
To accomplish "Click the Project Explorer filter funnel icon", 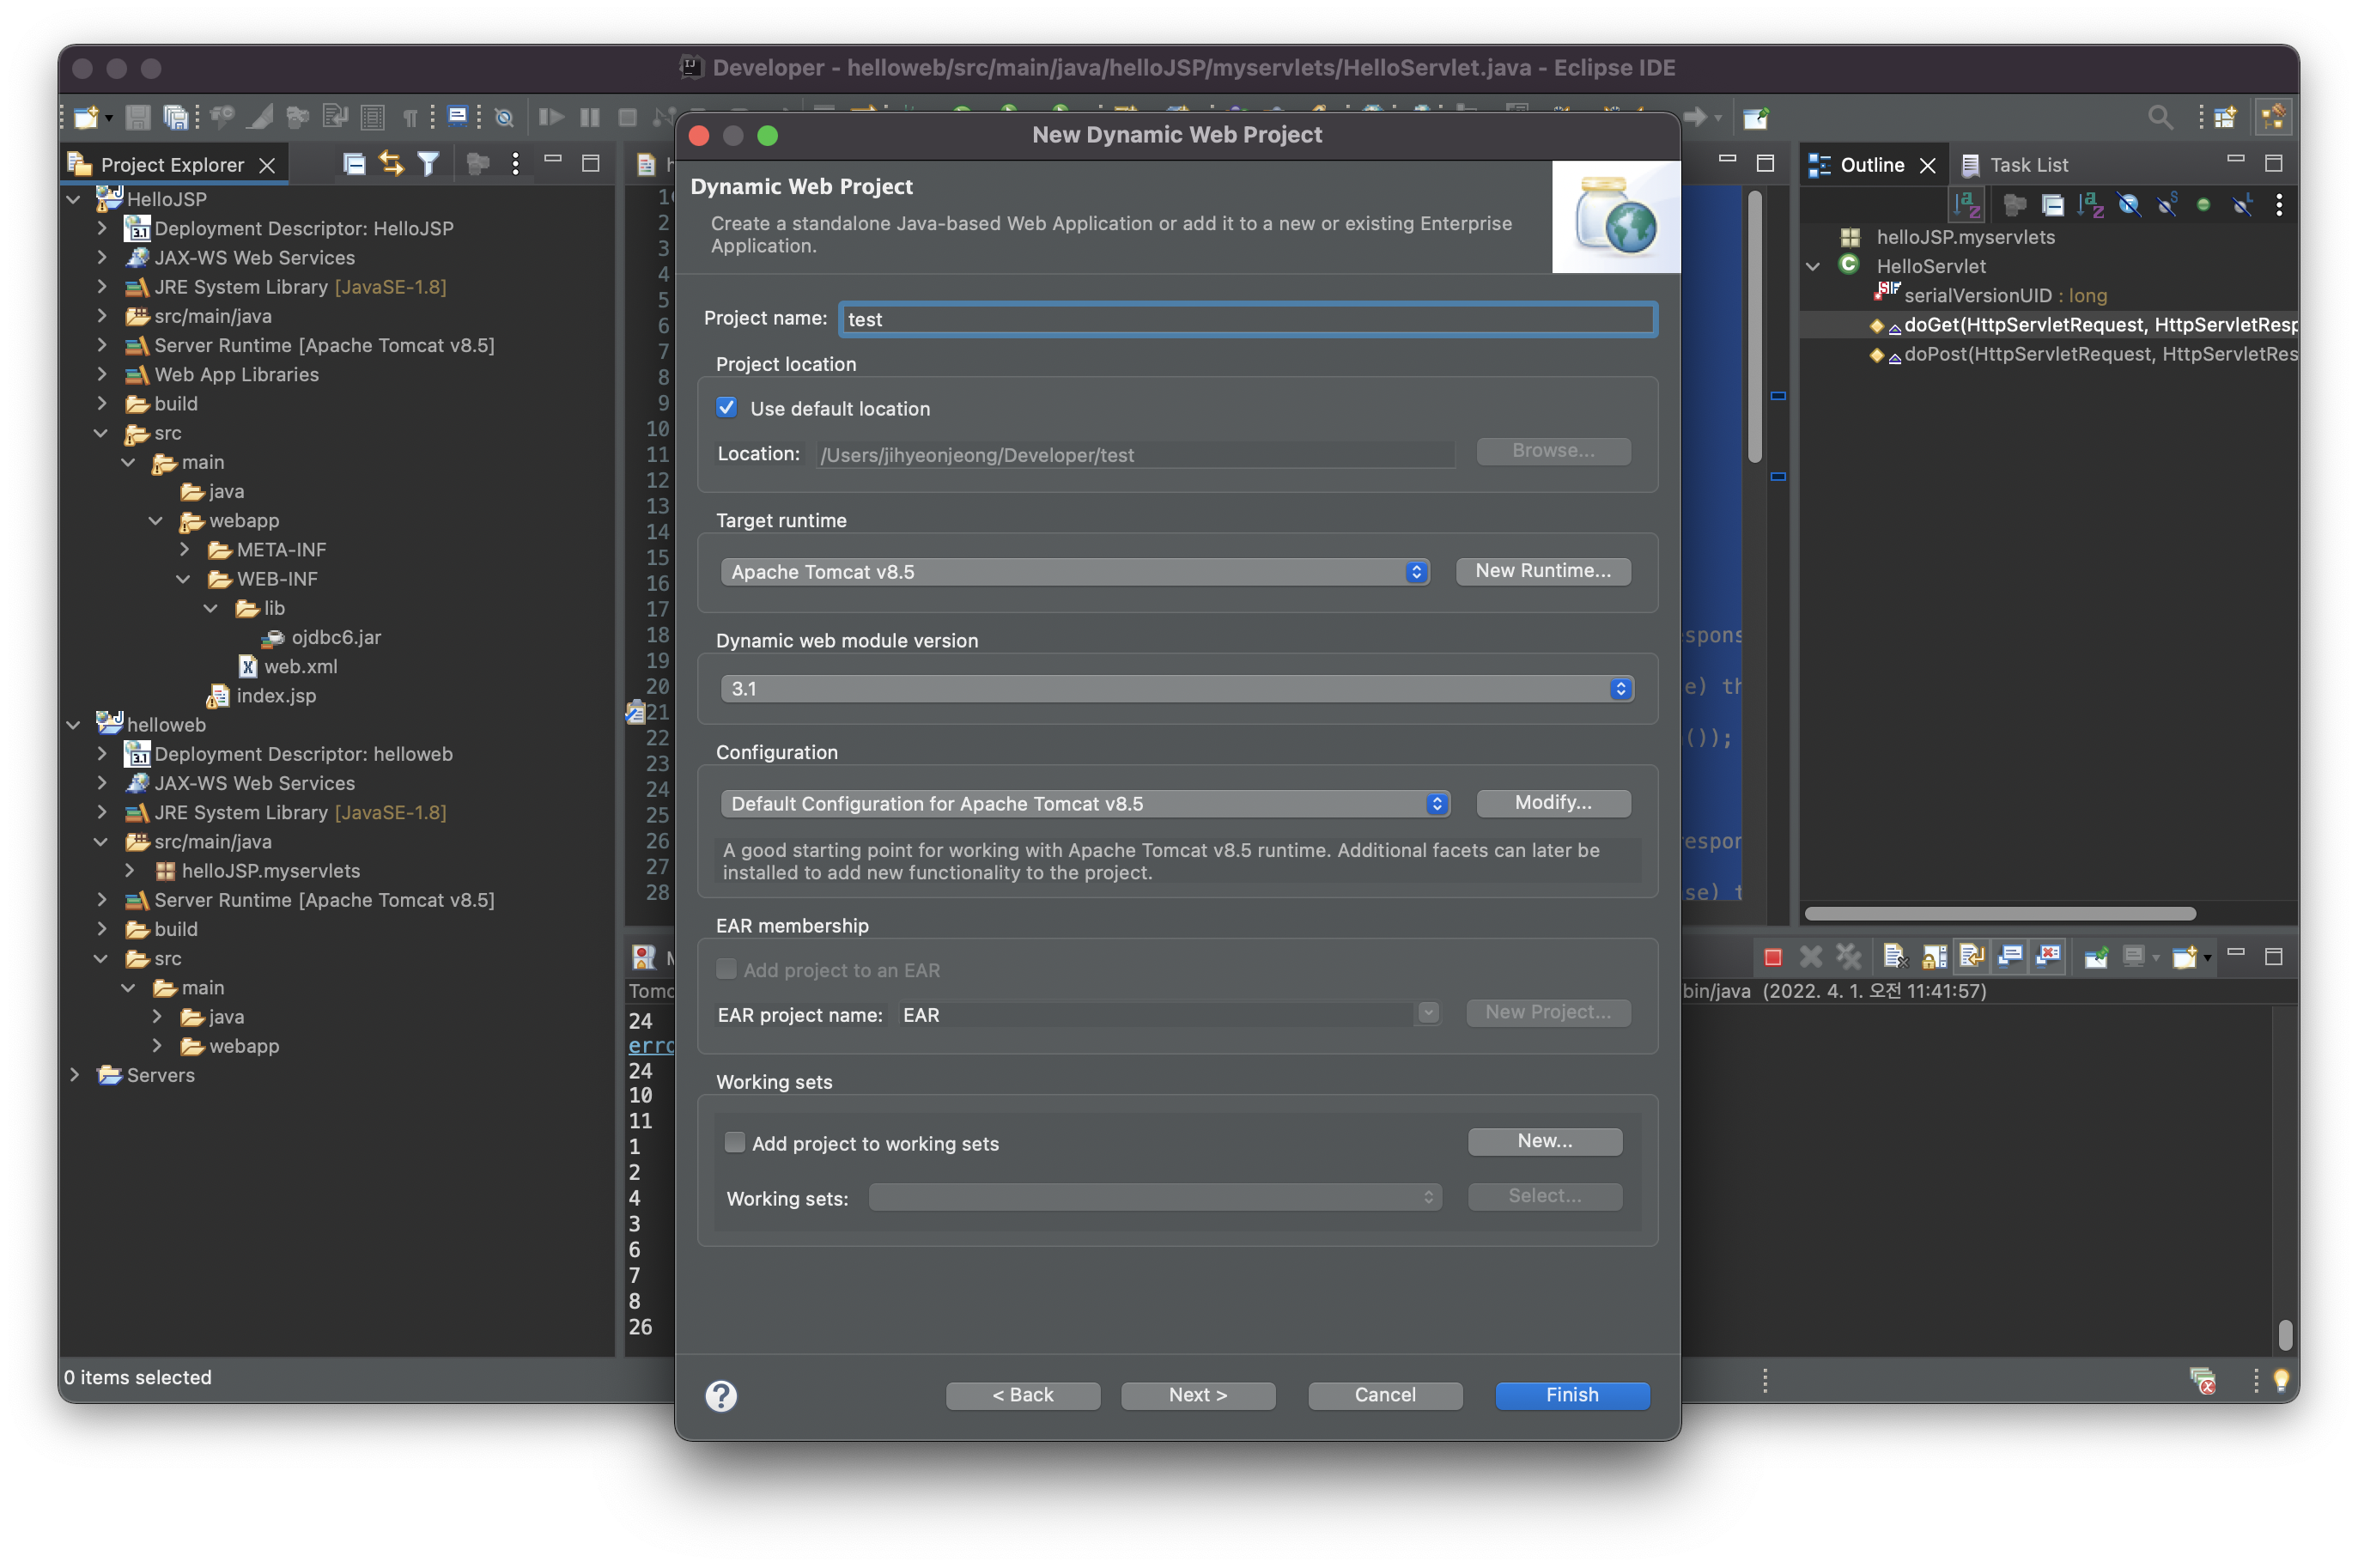I will pos(428,164).
